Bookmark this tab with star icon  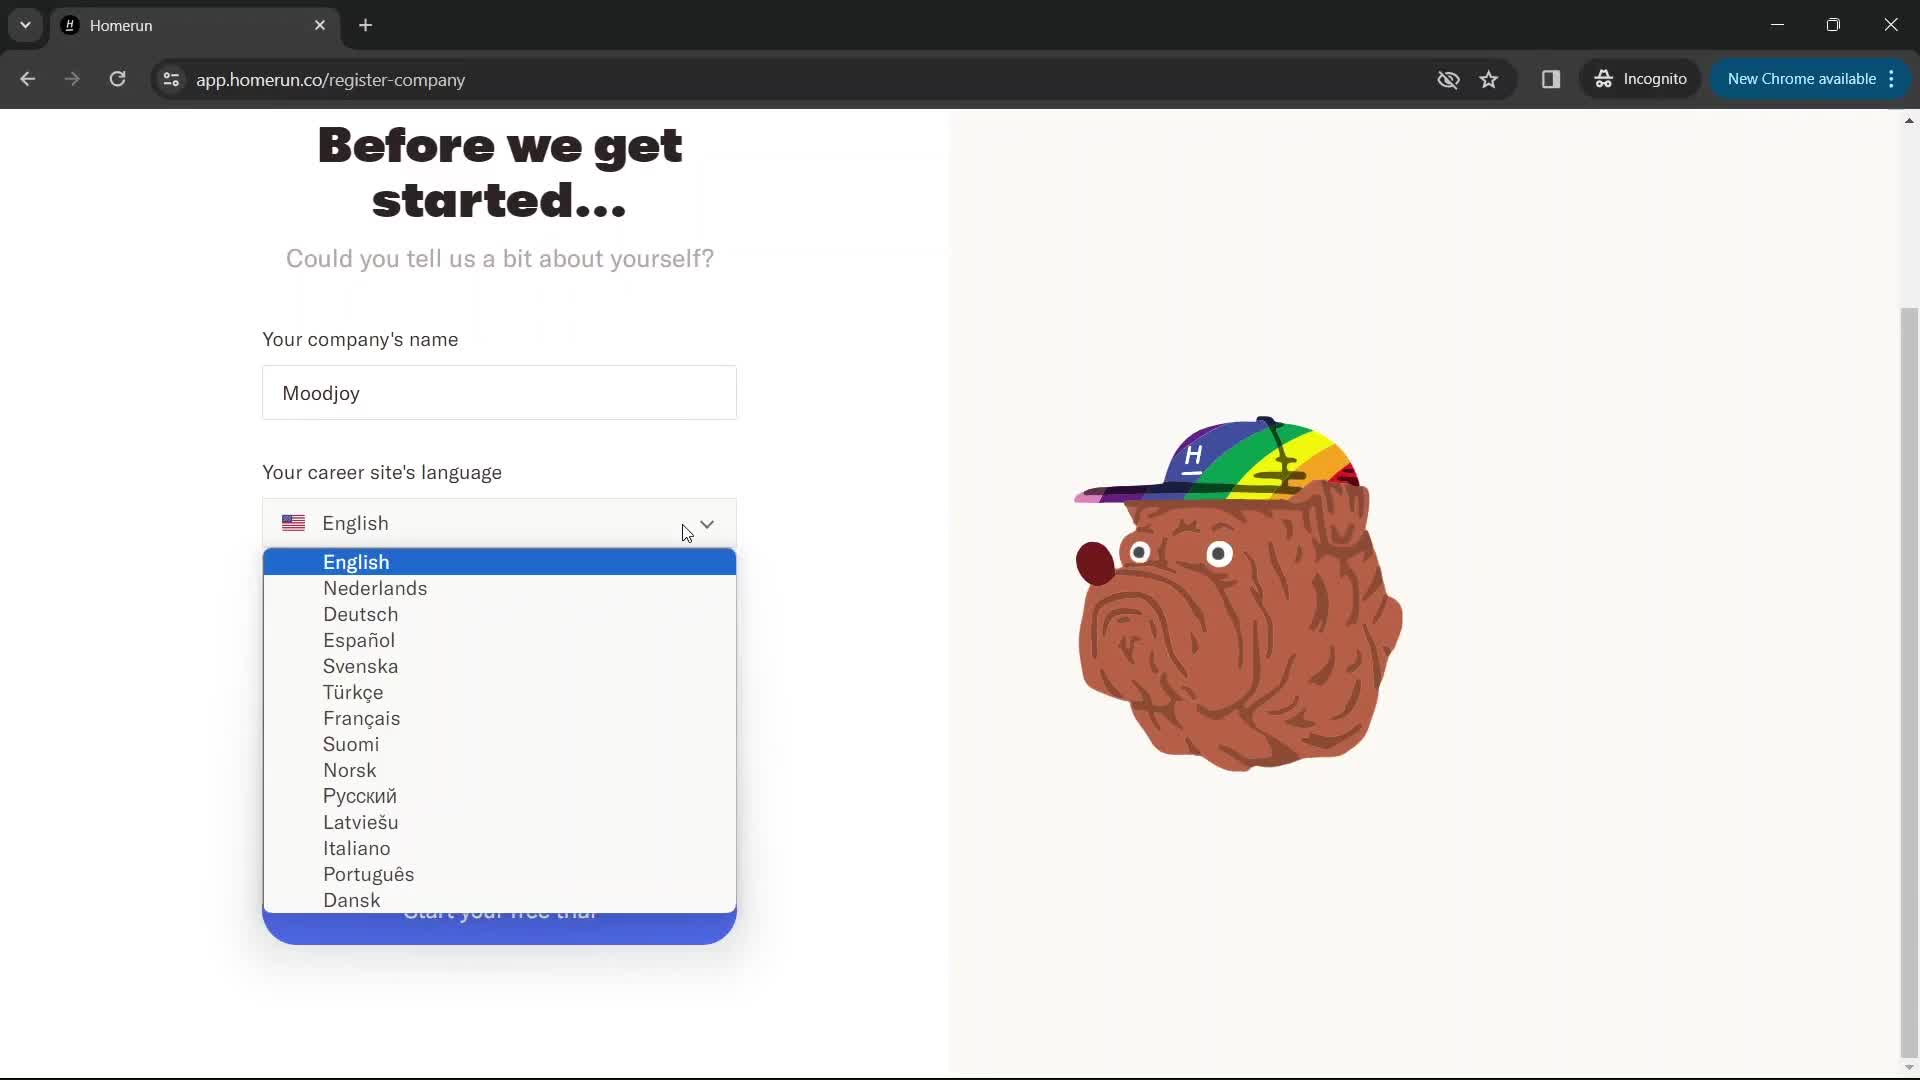coord(1489,79)
